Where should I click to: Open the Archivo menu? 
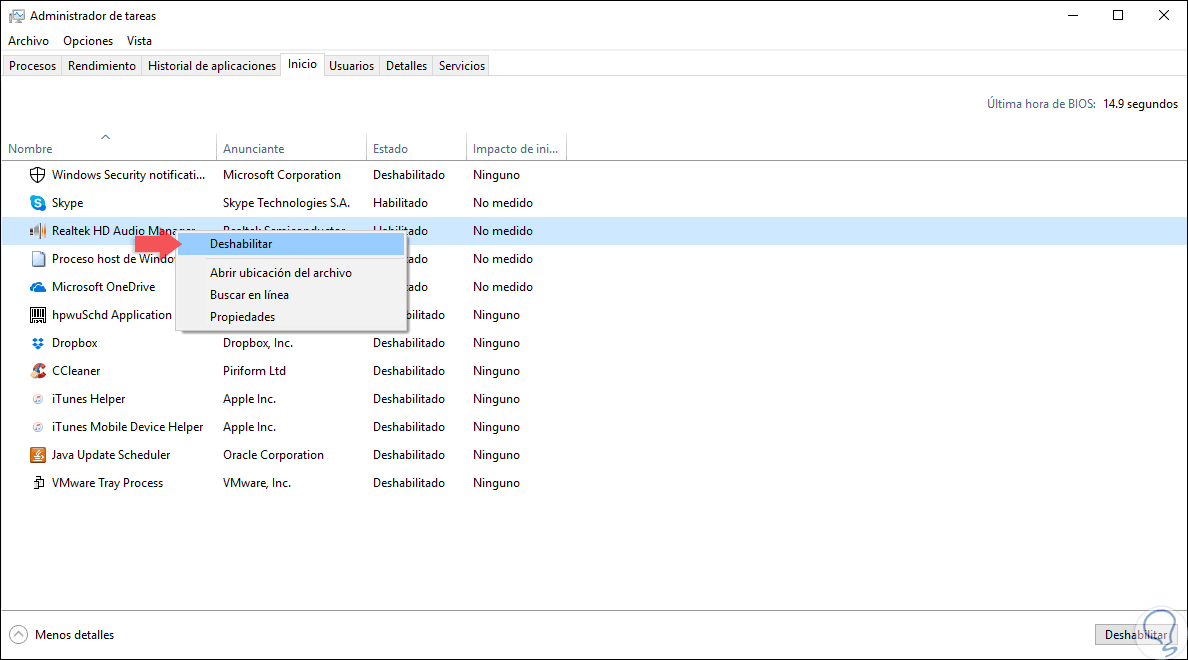tap(28, 41)
